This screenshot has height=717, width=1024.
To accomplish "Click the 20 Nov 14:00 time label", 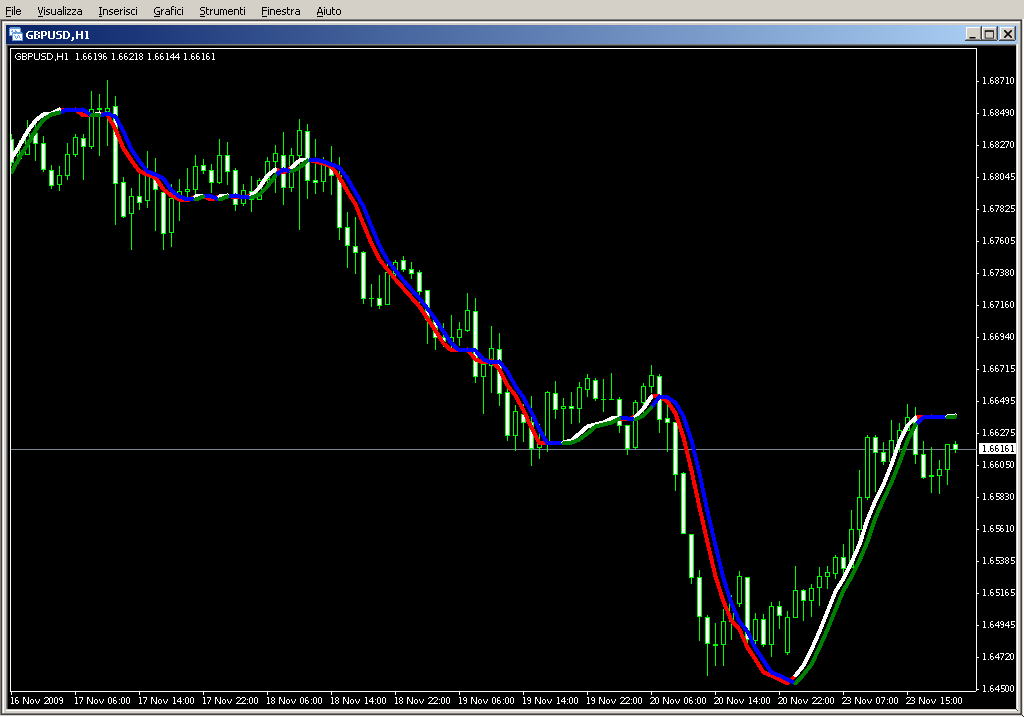I will 742,701.
